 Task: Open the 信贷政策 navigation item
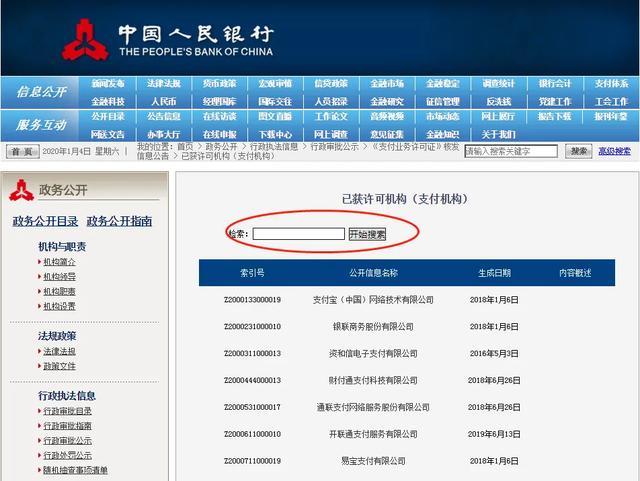coord(331,84)
